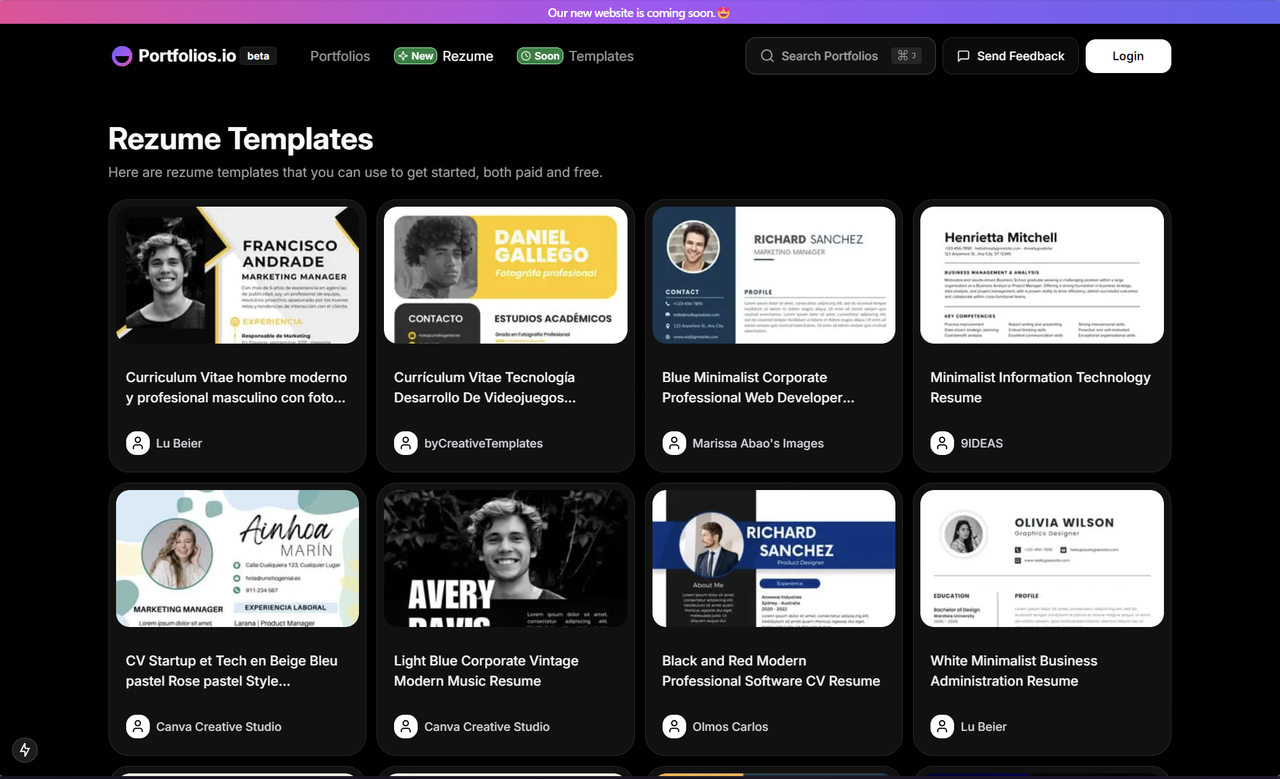Image resolution: width=1280 pixels, height=779 pixels.
Task: Click Olmos Carlos's avatar icon
Action: point(673,727)
